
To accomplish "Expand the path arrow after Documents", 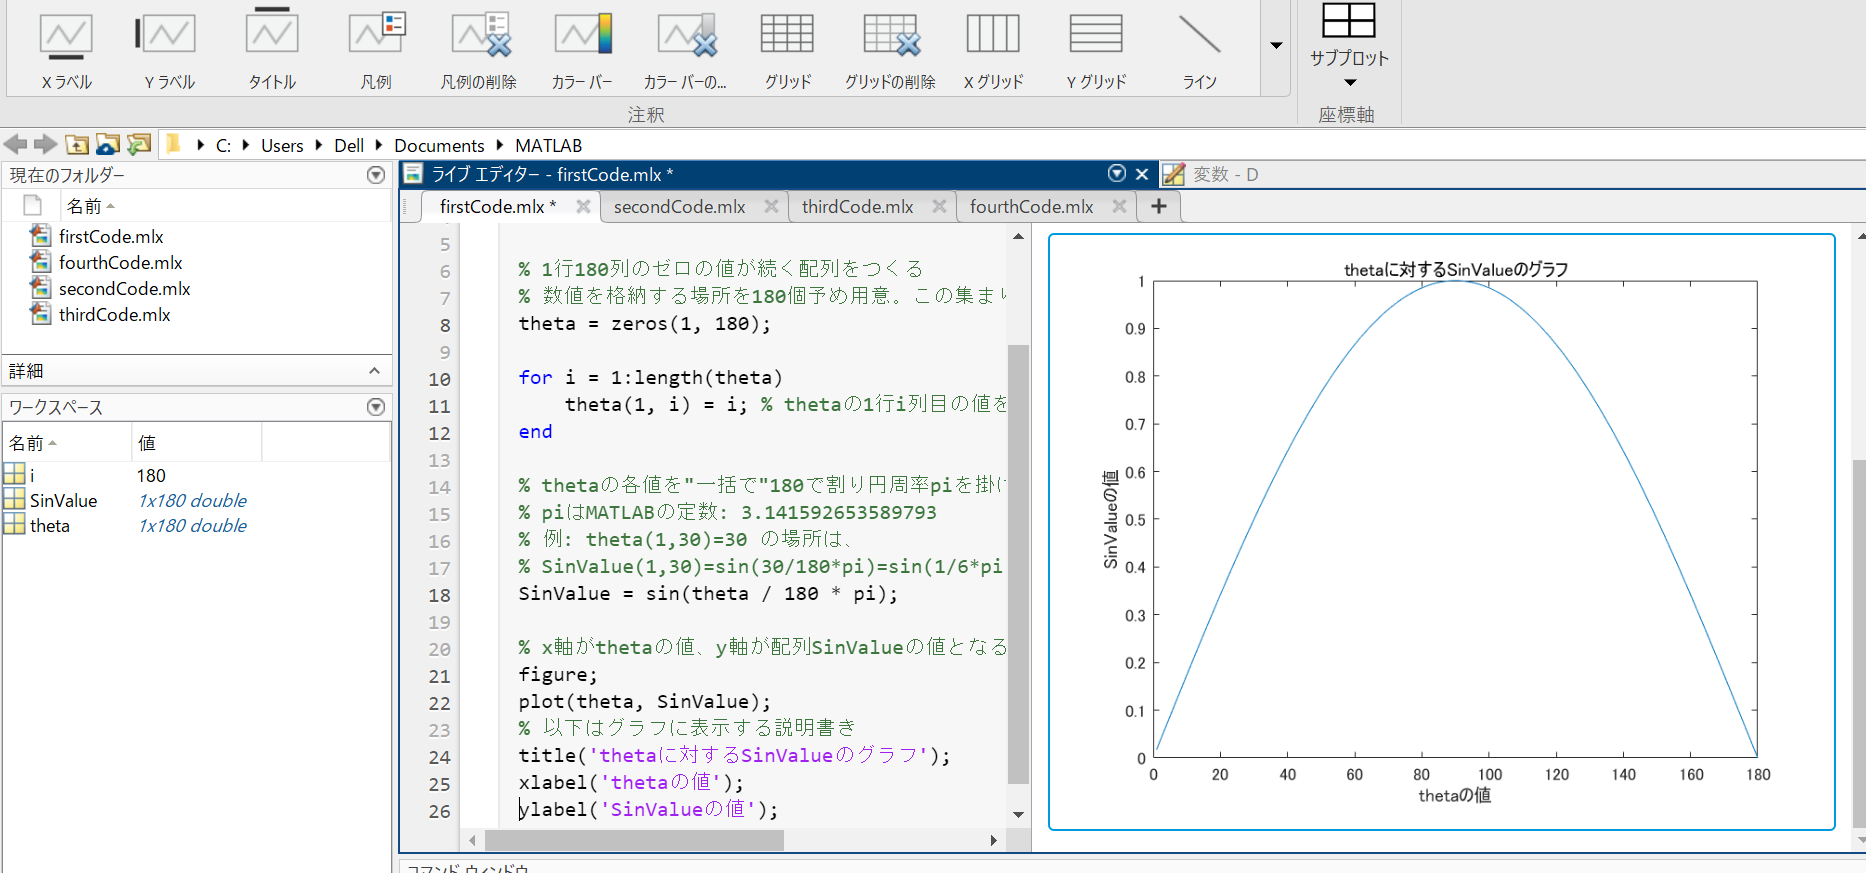I will tap(500, 146).
